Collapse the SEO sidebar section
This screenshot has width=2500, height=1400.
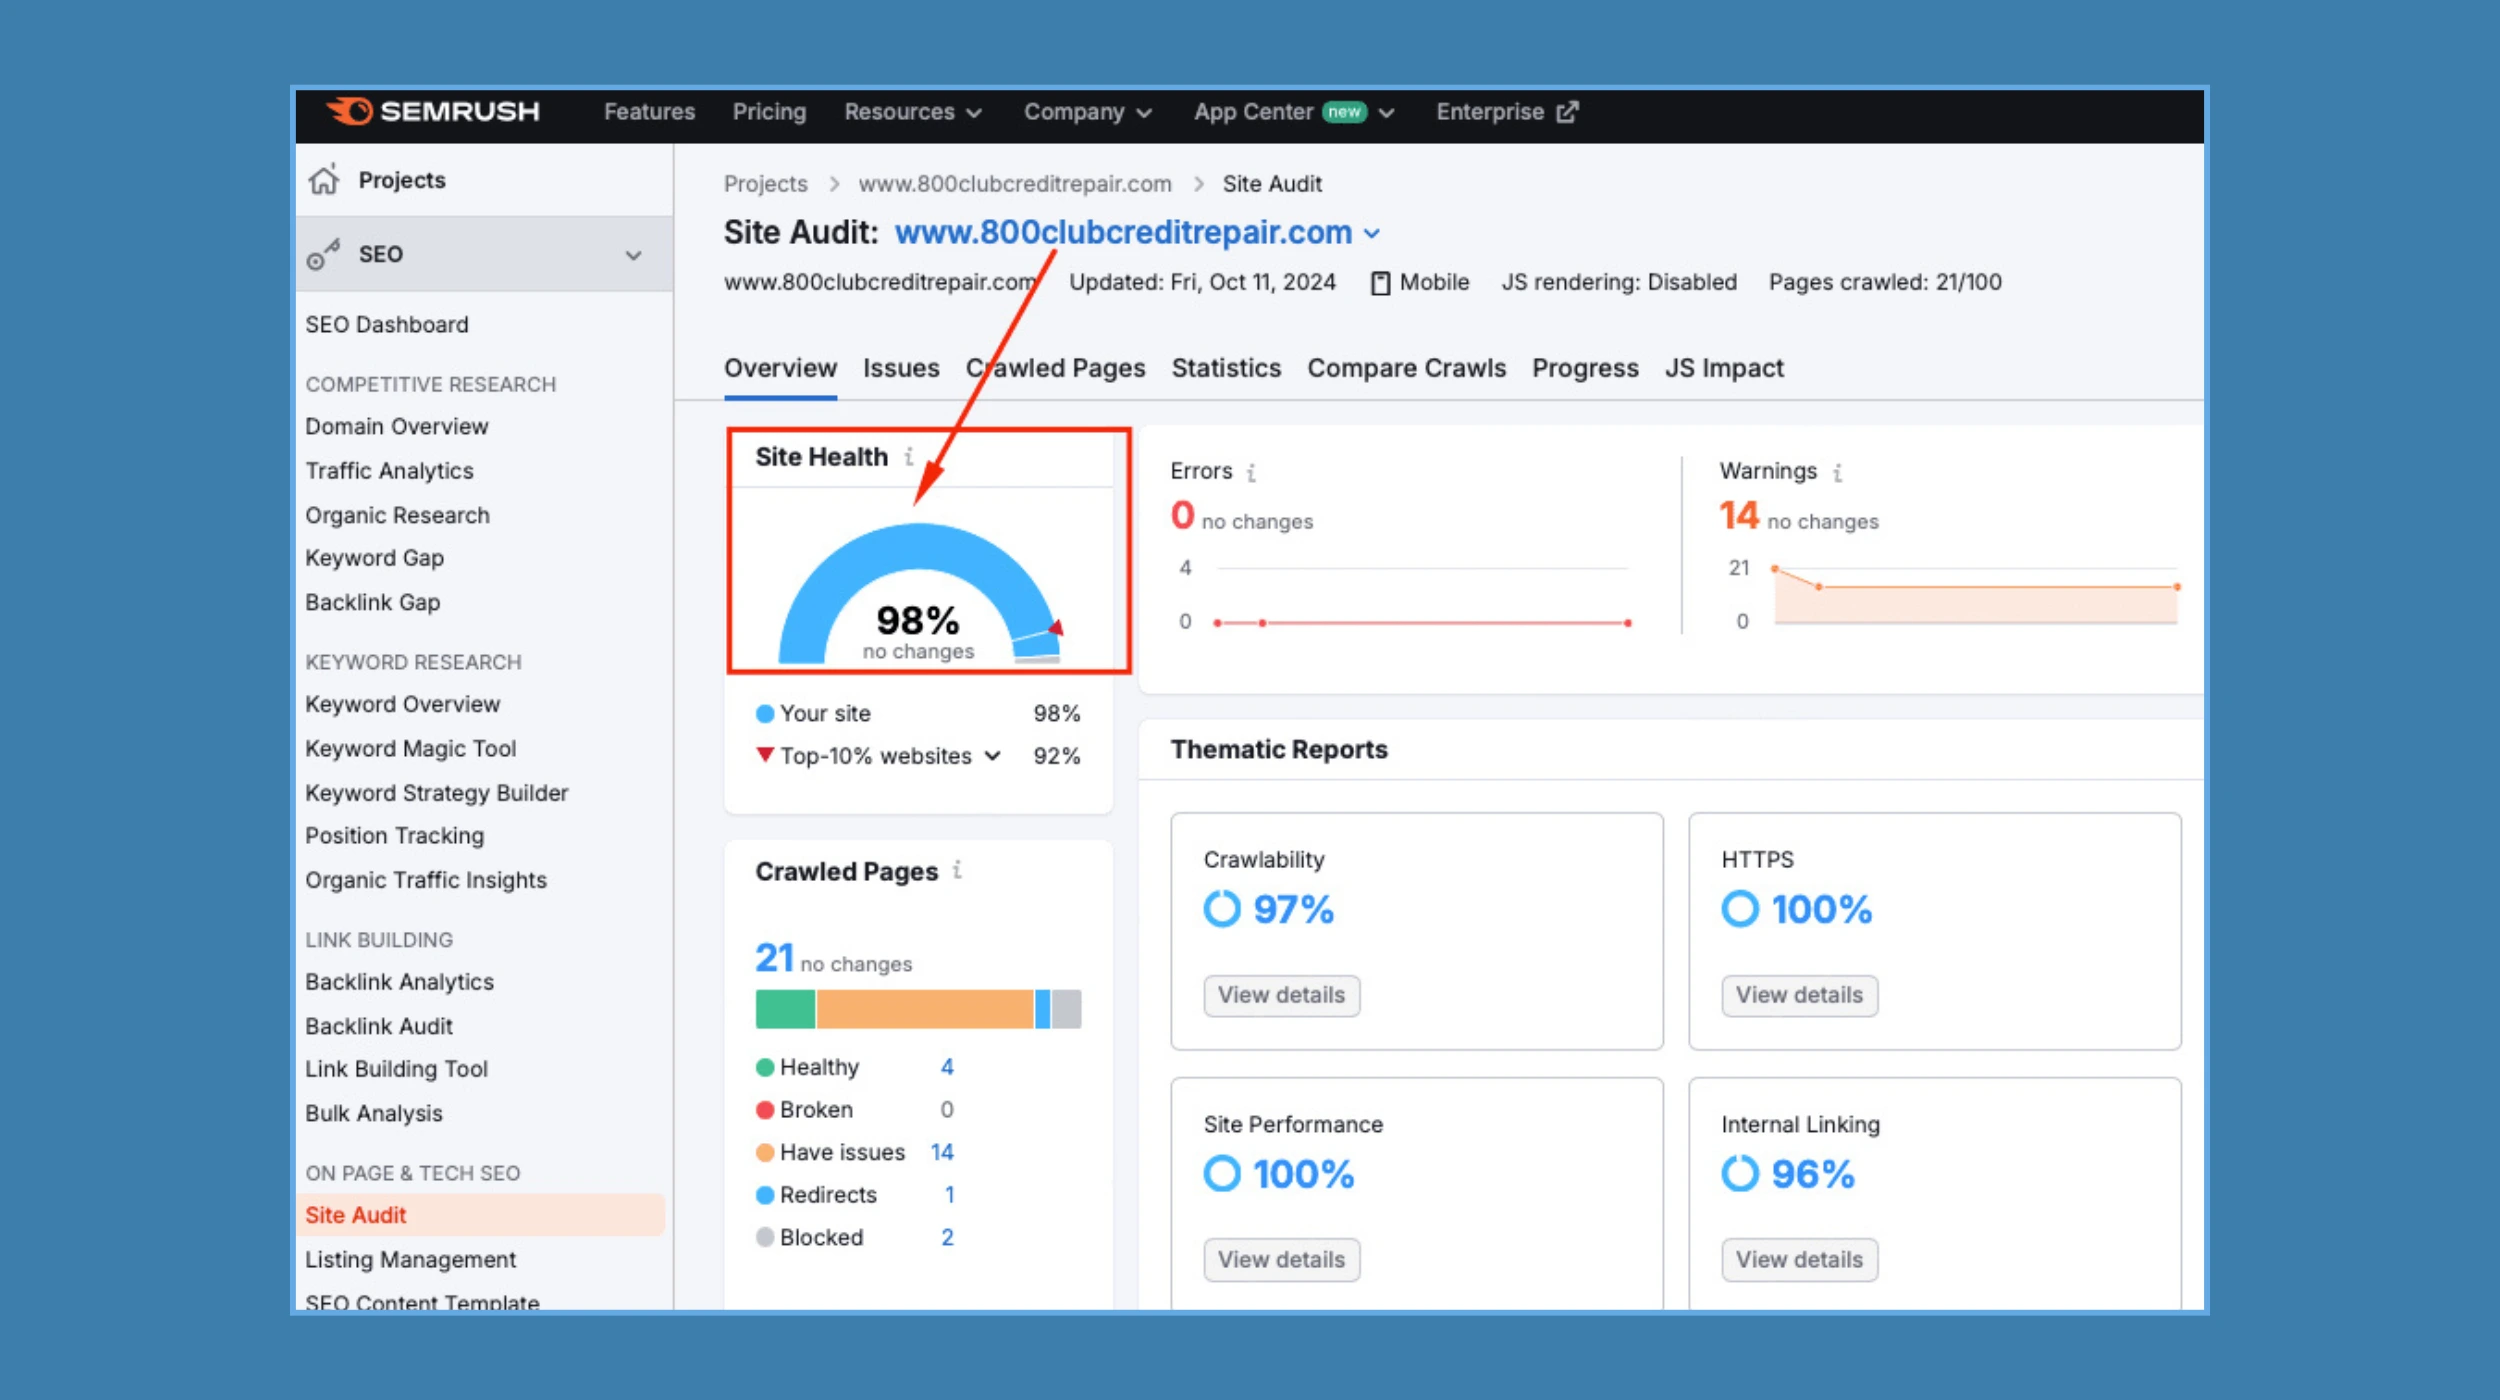click(633, 255)
